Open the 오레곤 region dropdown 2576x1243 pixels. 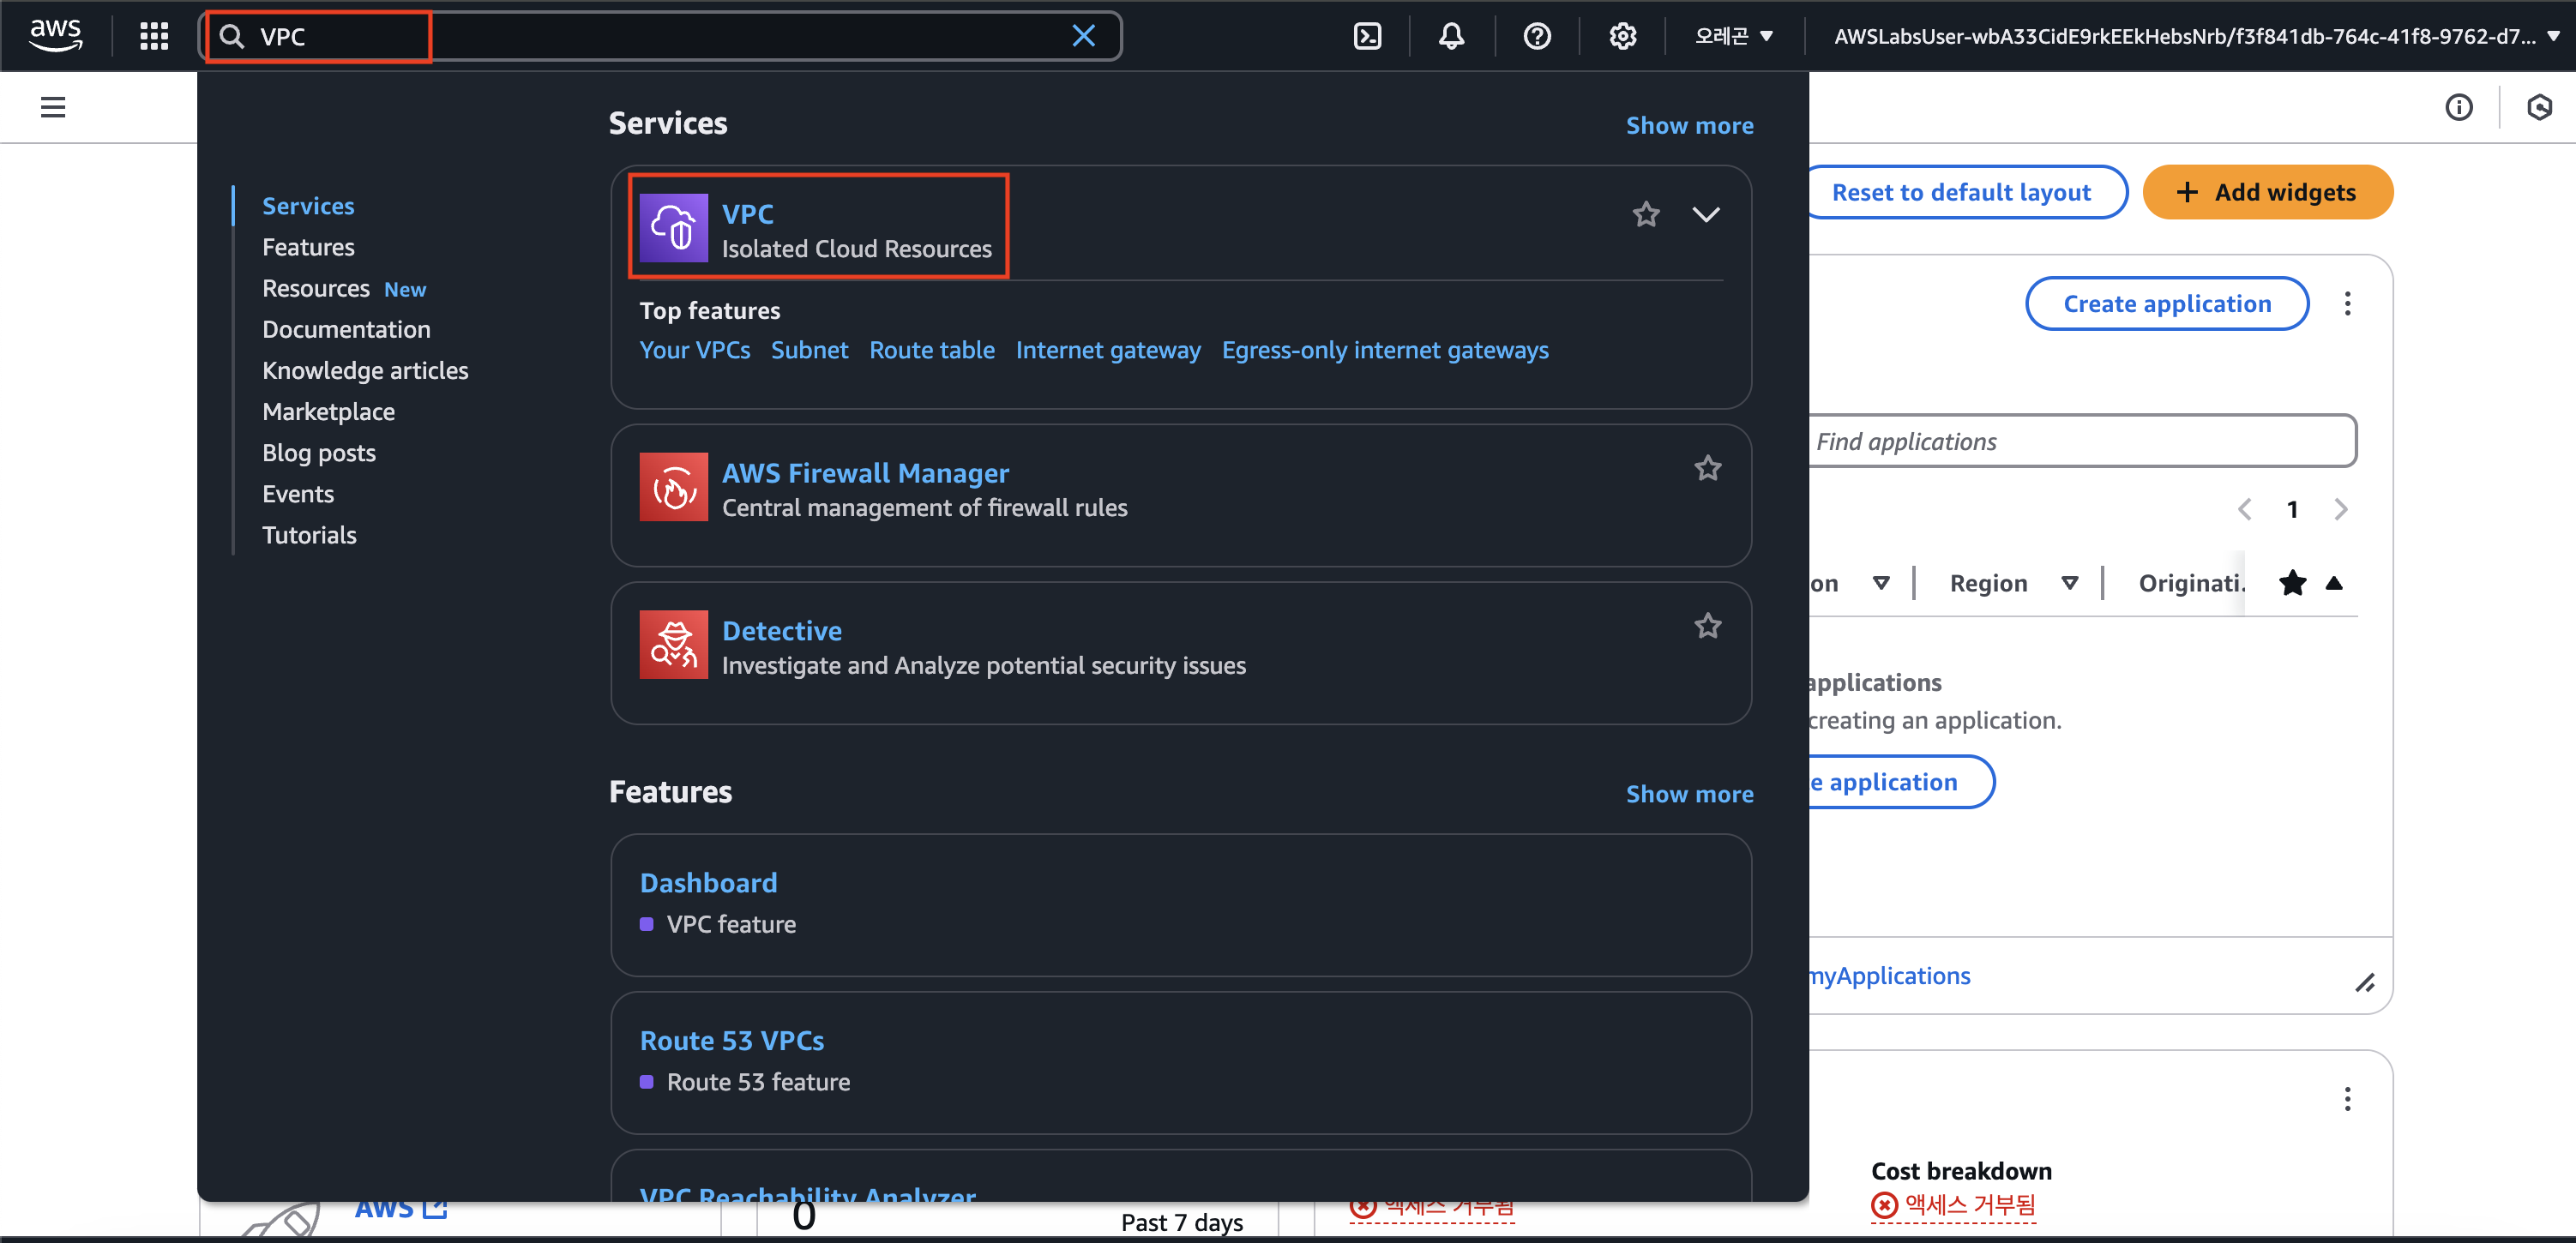[1733, 37]
